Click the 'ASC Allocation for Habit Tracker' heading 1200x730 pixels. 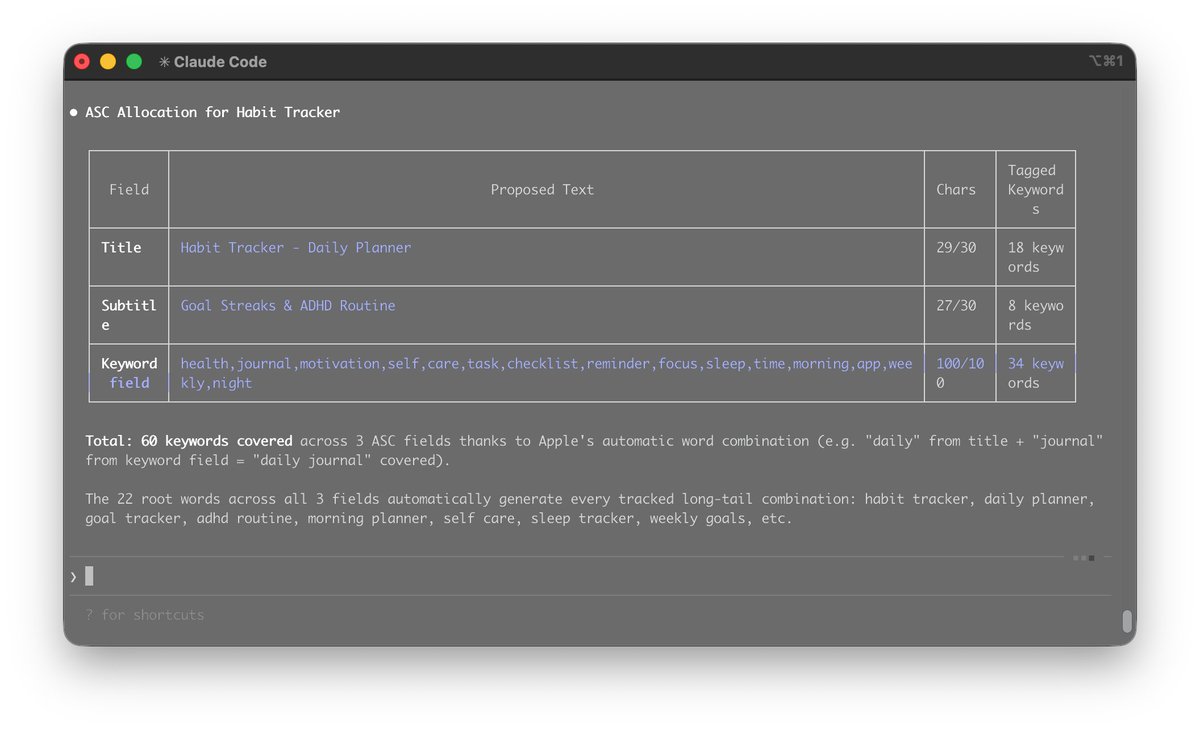213,112
